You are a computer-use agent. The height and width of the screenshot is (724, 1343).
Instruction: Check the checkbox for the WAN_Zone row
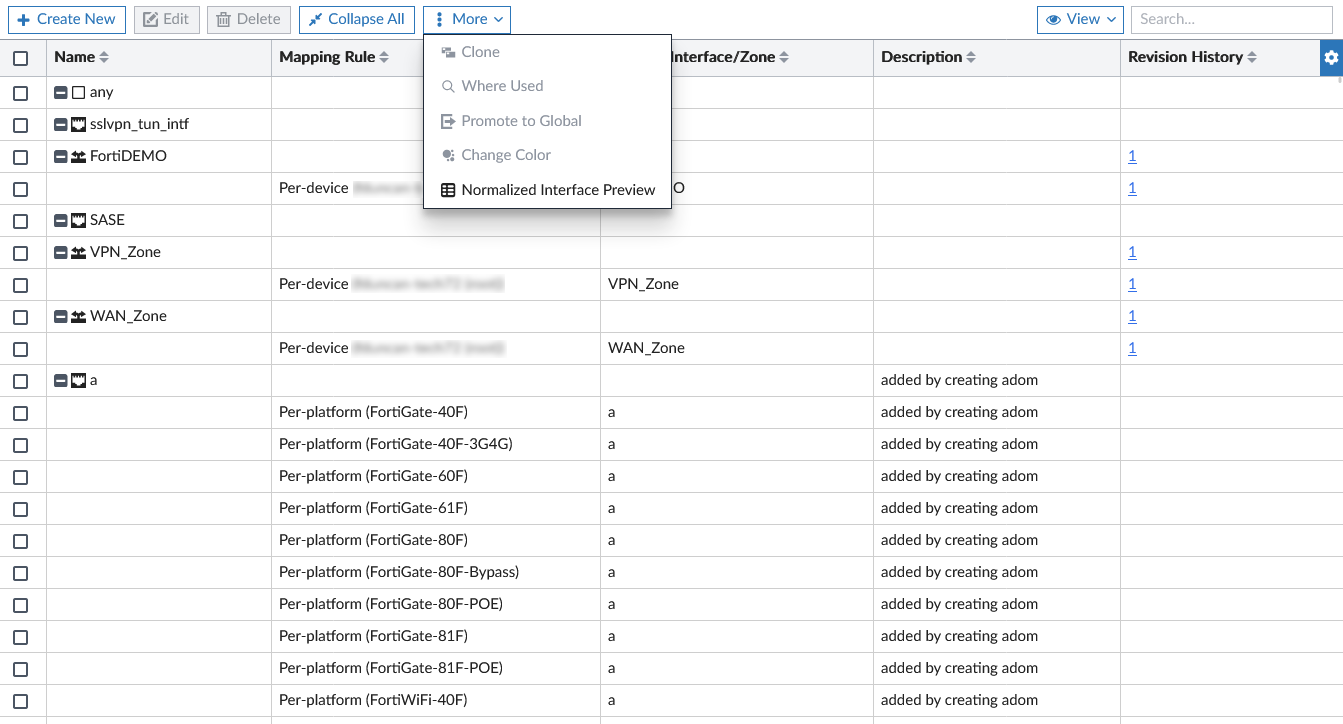(21, 316)
